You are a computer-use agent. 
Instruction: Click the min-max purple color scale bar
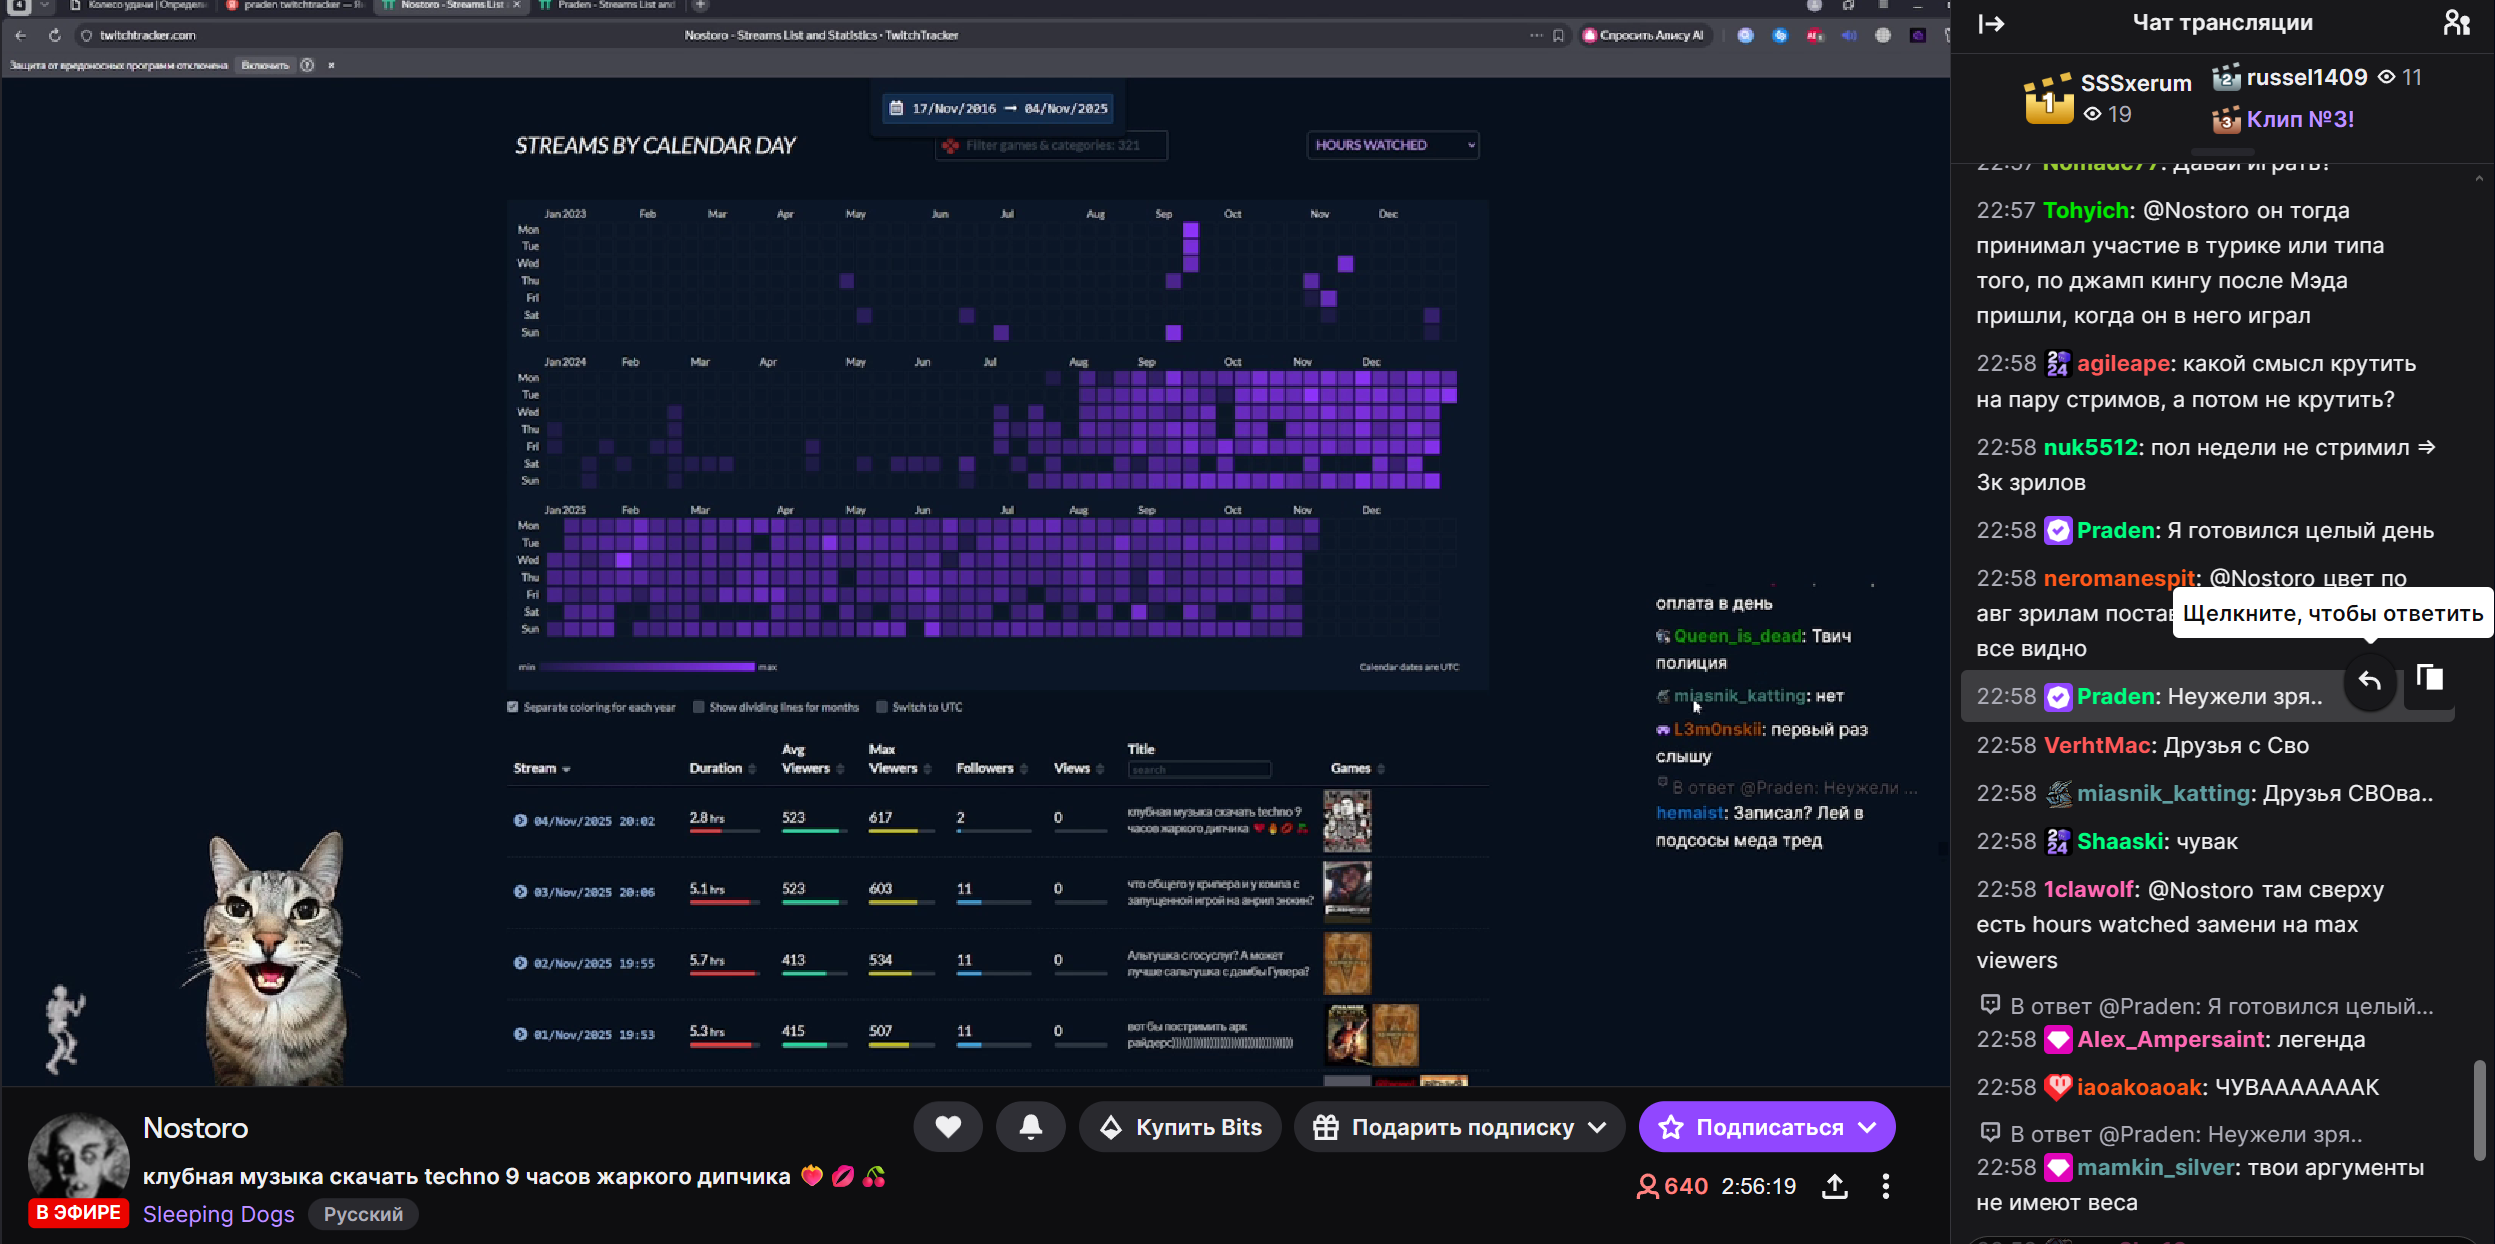click(647, 667)
